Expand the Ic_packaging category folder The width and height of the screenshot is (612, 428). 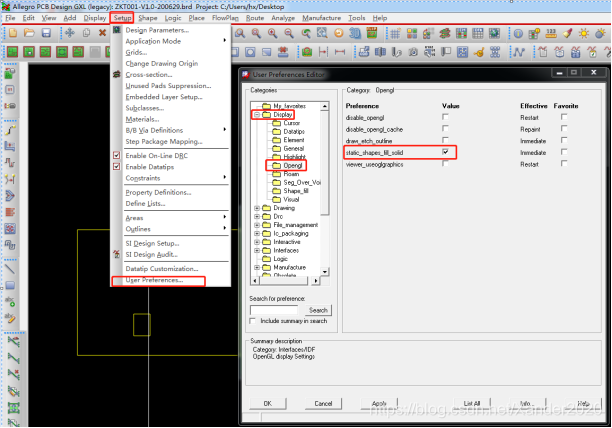(x=257, y=234)
